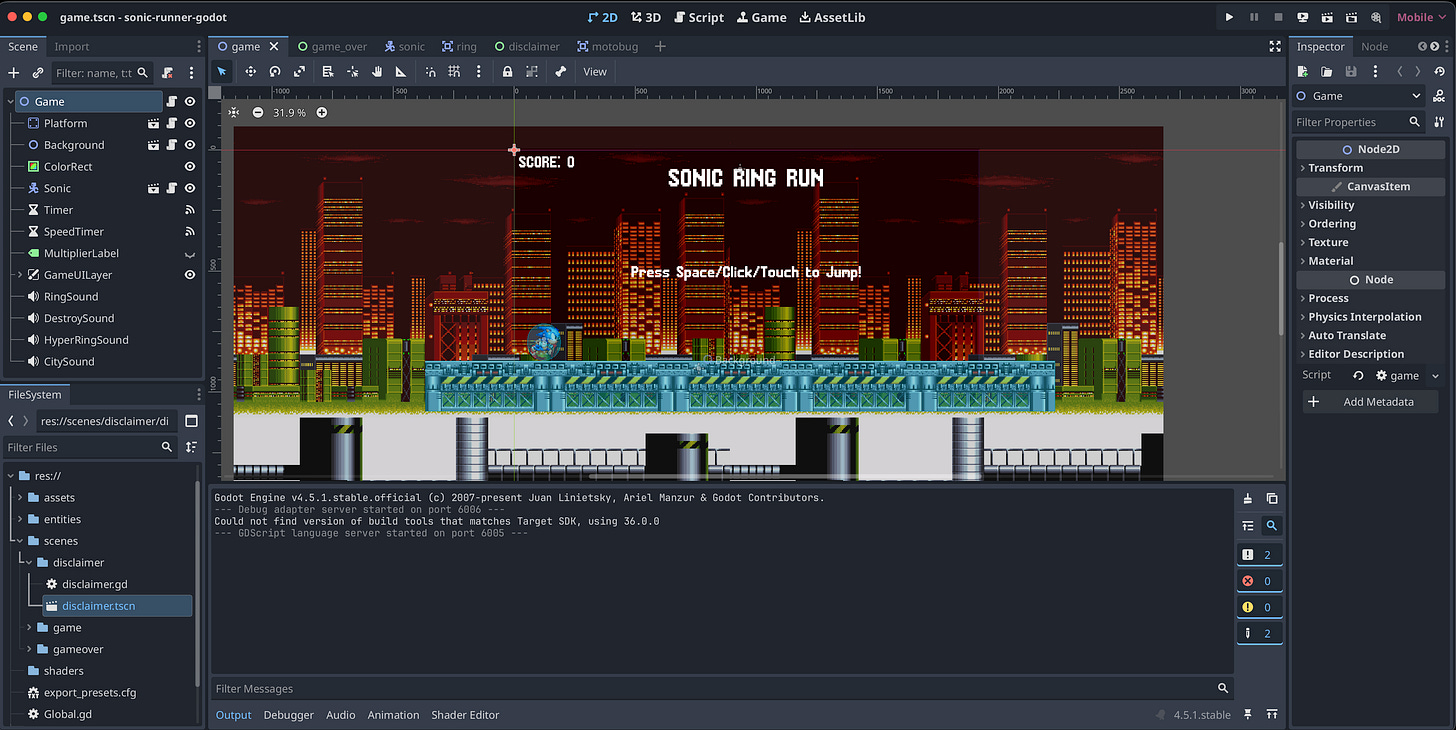Viewport: 1456px width, 730px height.
Task: Toggle smart snap in the toolbar
Action: click(430, 72)
